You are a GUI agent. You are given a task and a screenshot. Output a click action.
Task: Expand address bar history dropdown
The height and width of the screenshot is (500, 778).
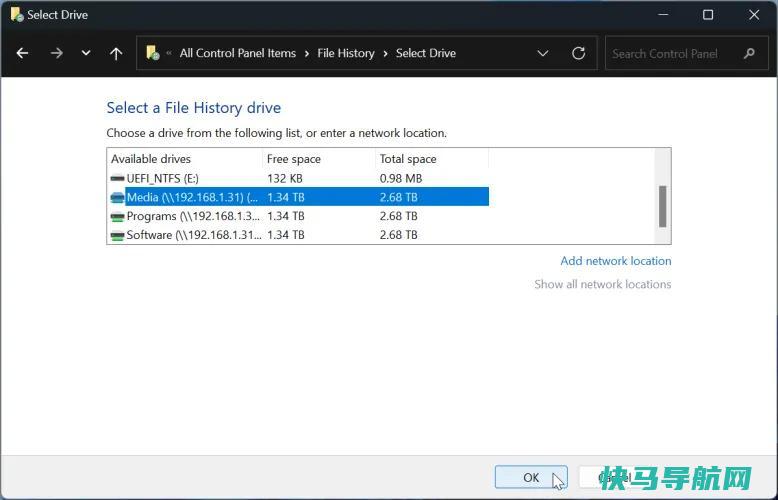tap(543, 53)
